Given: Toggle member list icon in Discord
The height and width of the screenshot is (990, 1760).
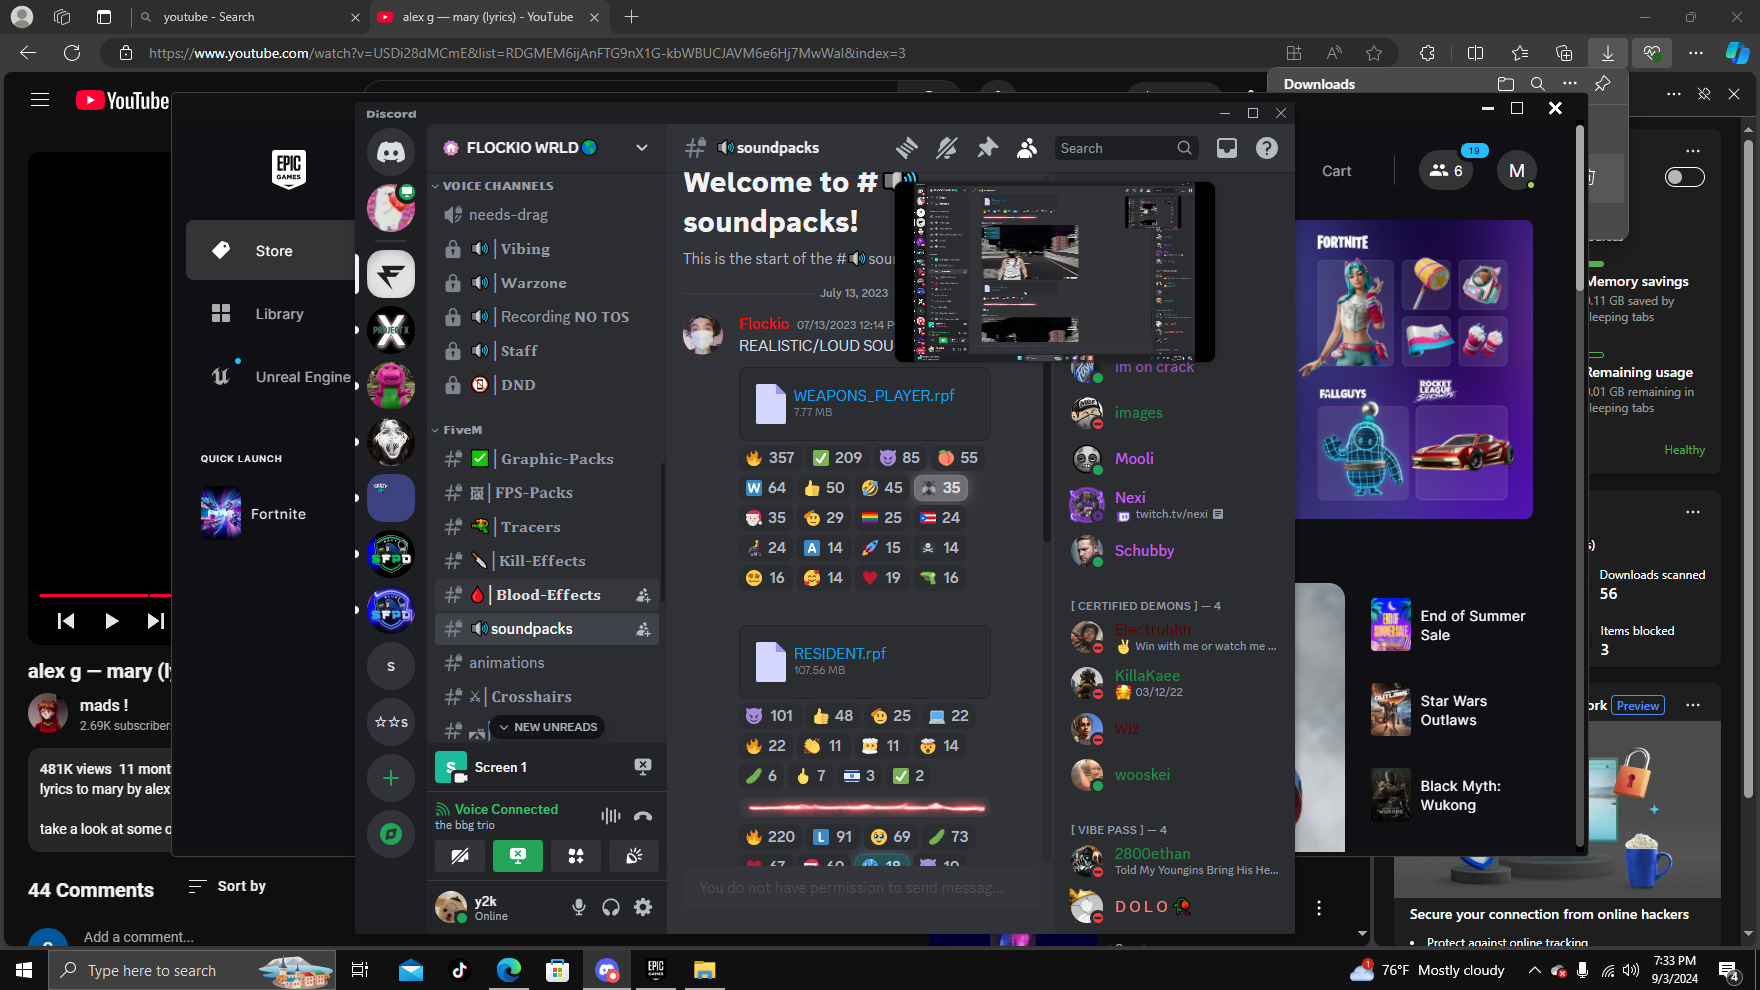Looking at the screenshot, I should [1027, 148].
